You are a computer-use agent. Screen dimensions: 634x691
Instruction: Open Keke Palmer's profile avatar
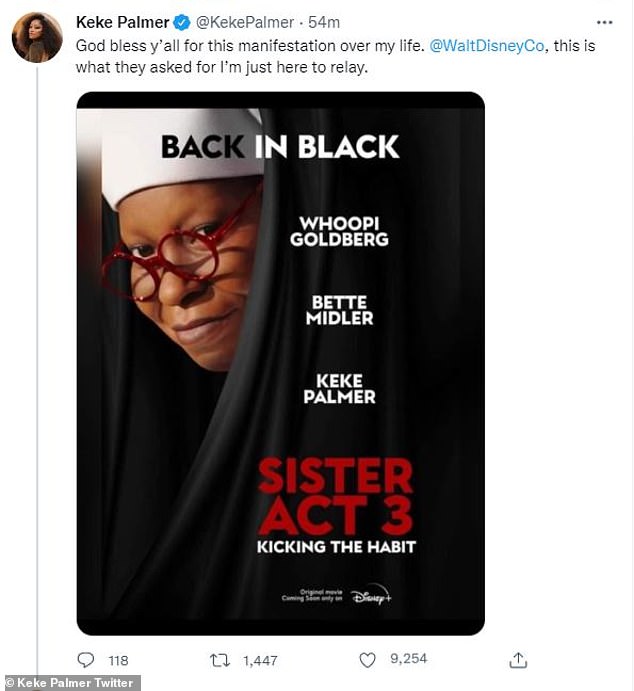coord(37,37)
